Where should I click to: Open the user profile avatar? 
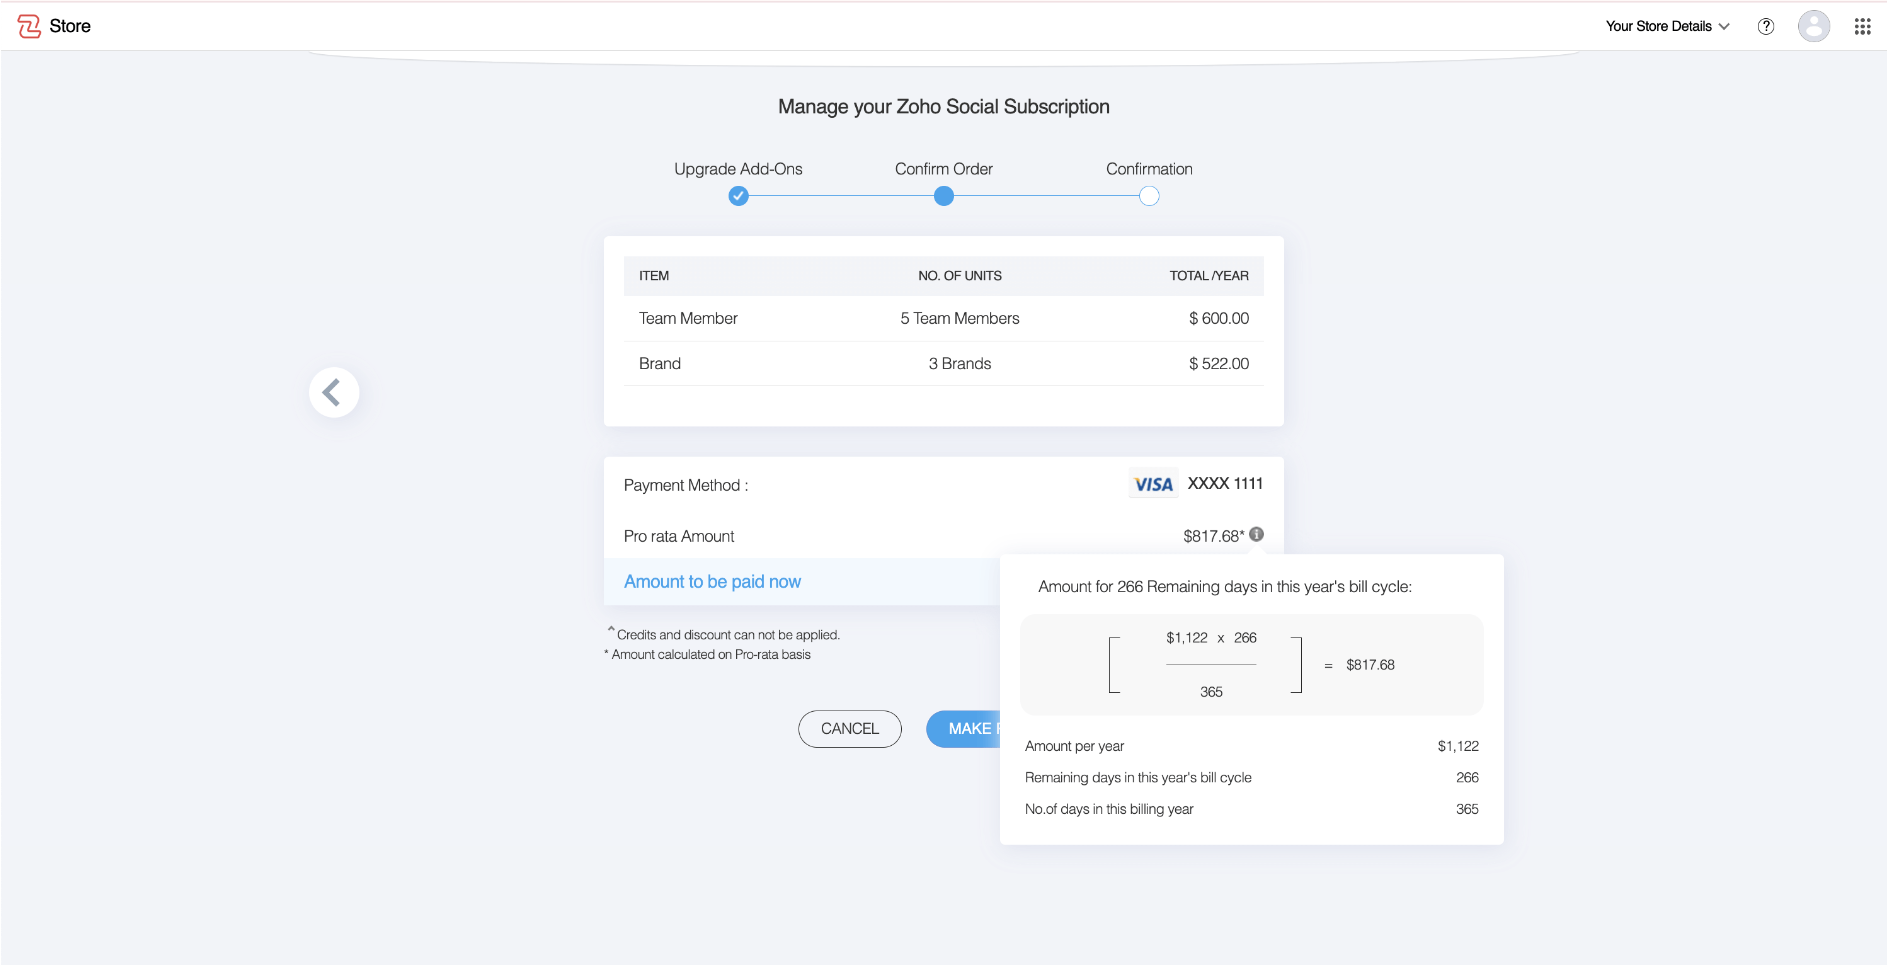click(x=1813, y=26)
